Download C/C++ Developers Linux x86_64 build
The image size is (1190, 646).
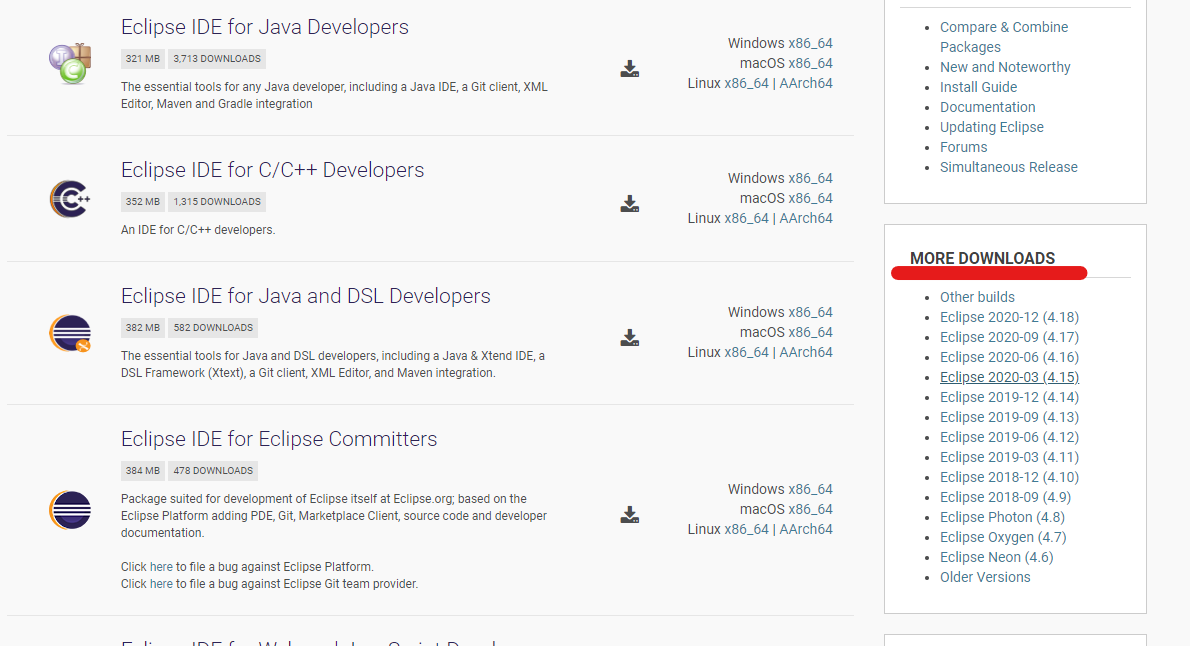click(x=747, y=219)
